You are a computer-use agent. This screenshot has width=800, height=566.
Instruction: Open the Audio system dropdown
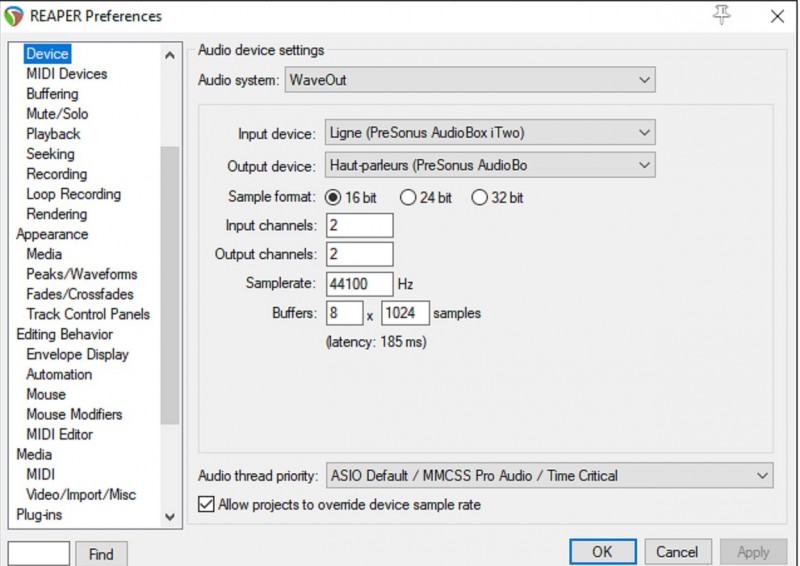pyautogui.click(x=469, y=80)
